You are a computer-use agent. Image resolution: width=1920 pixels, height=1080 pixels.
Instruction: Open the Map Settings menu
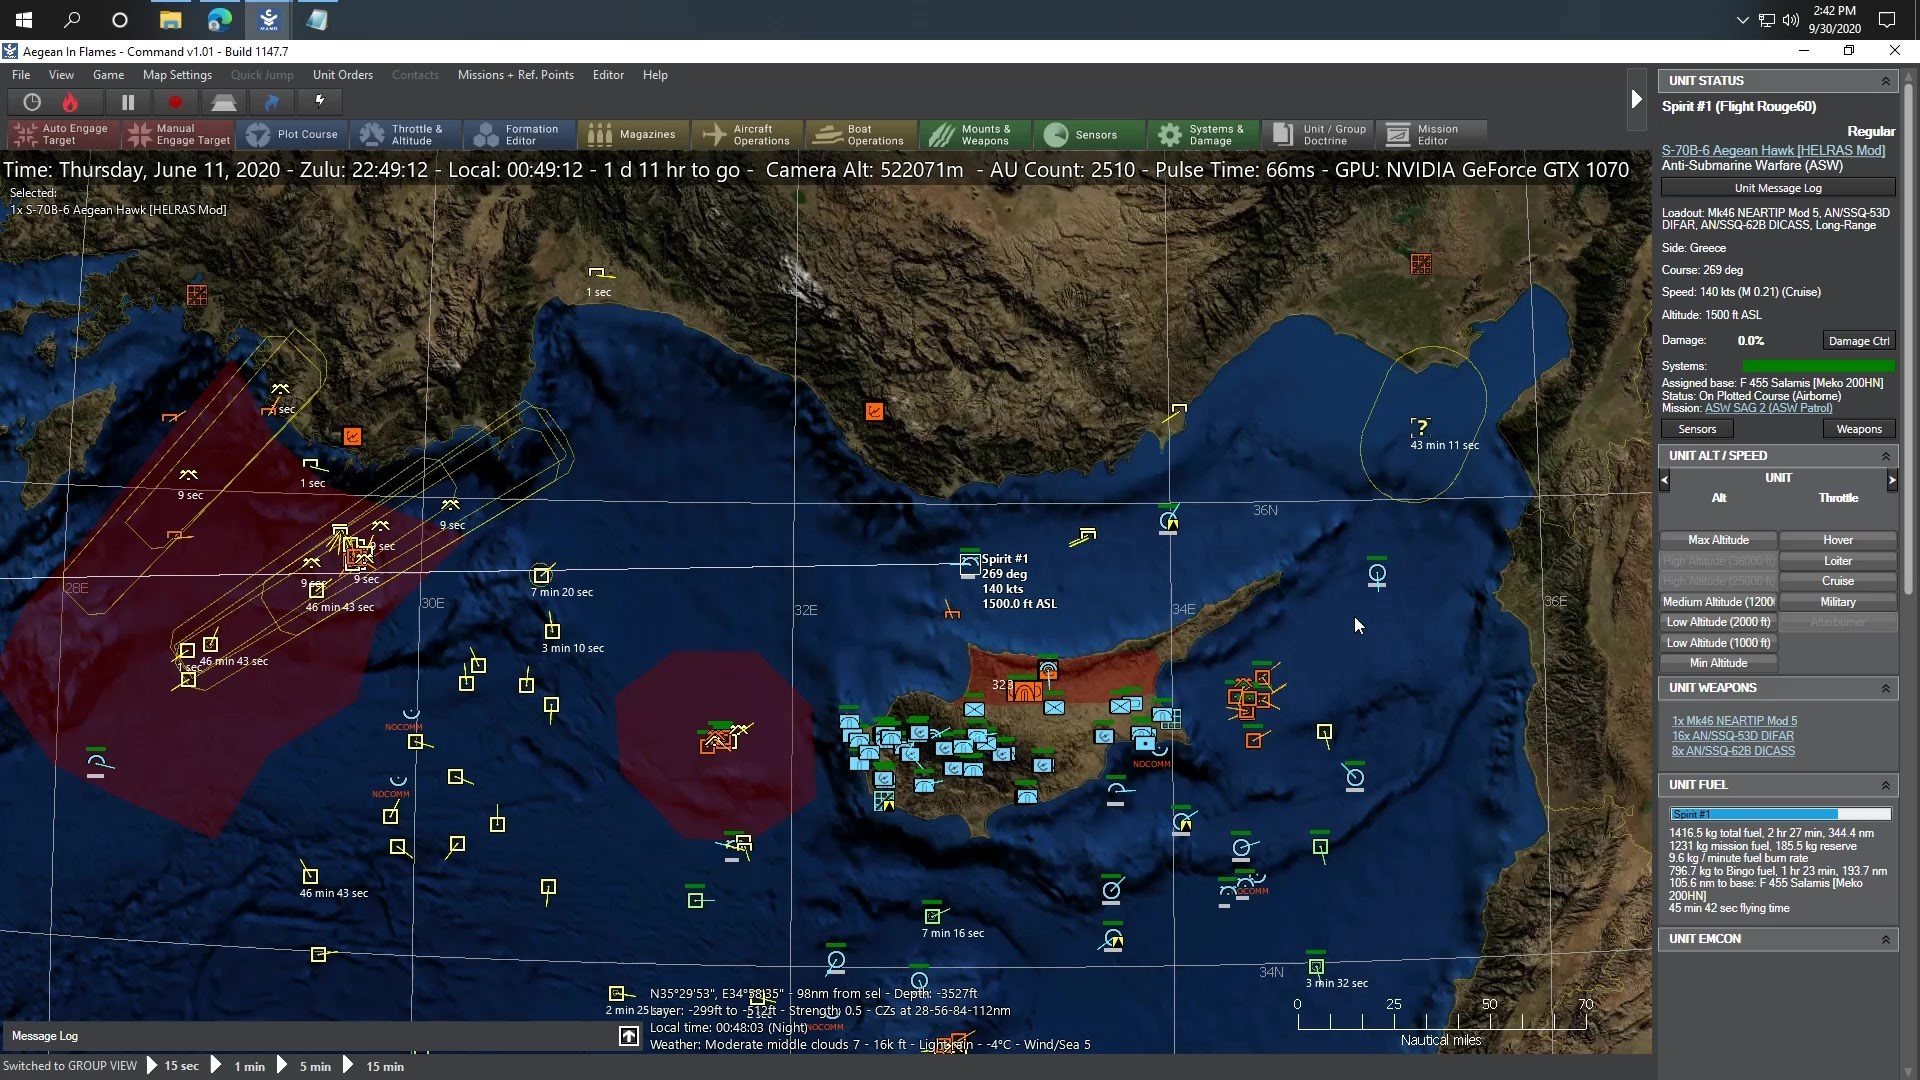click(177, 75)
